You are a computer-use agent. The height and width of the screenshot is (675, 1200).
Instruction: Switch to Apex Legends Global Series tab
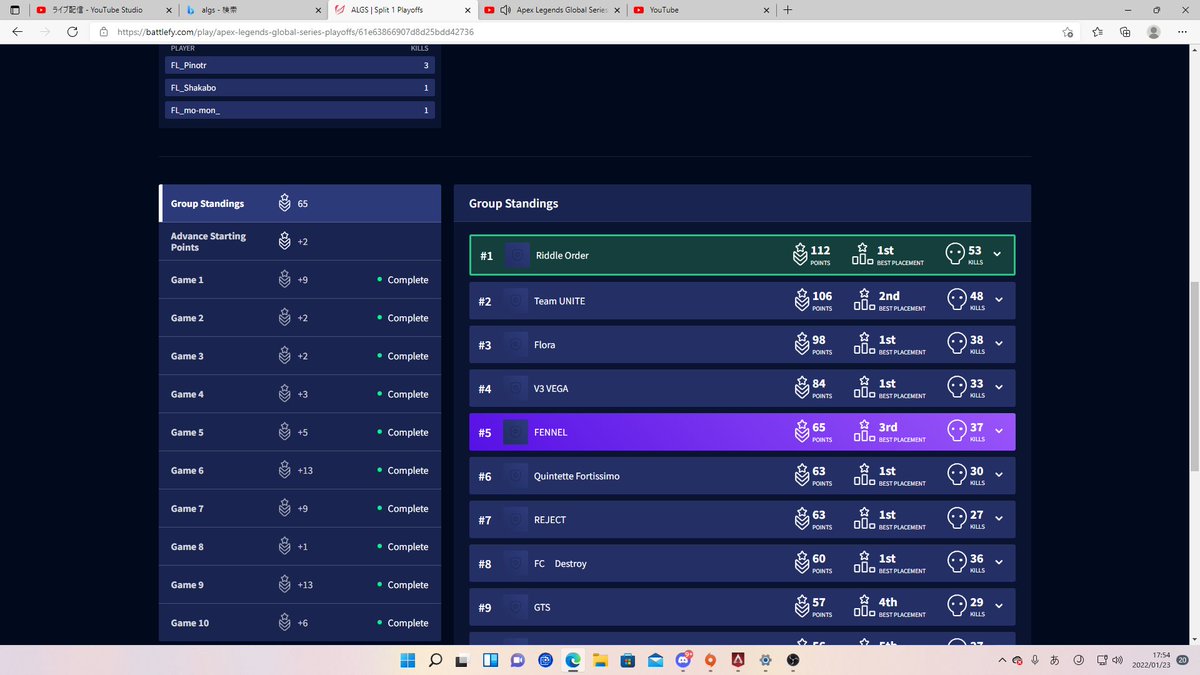coord(550,10)
